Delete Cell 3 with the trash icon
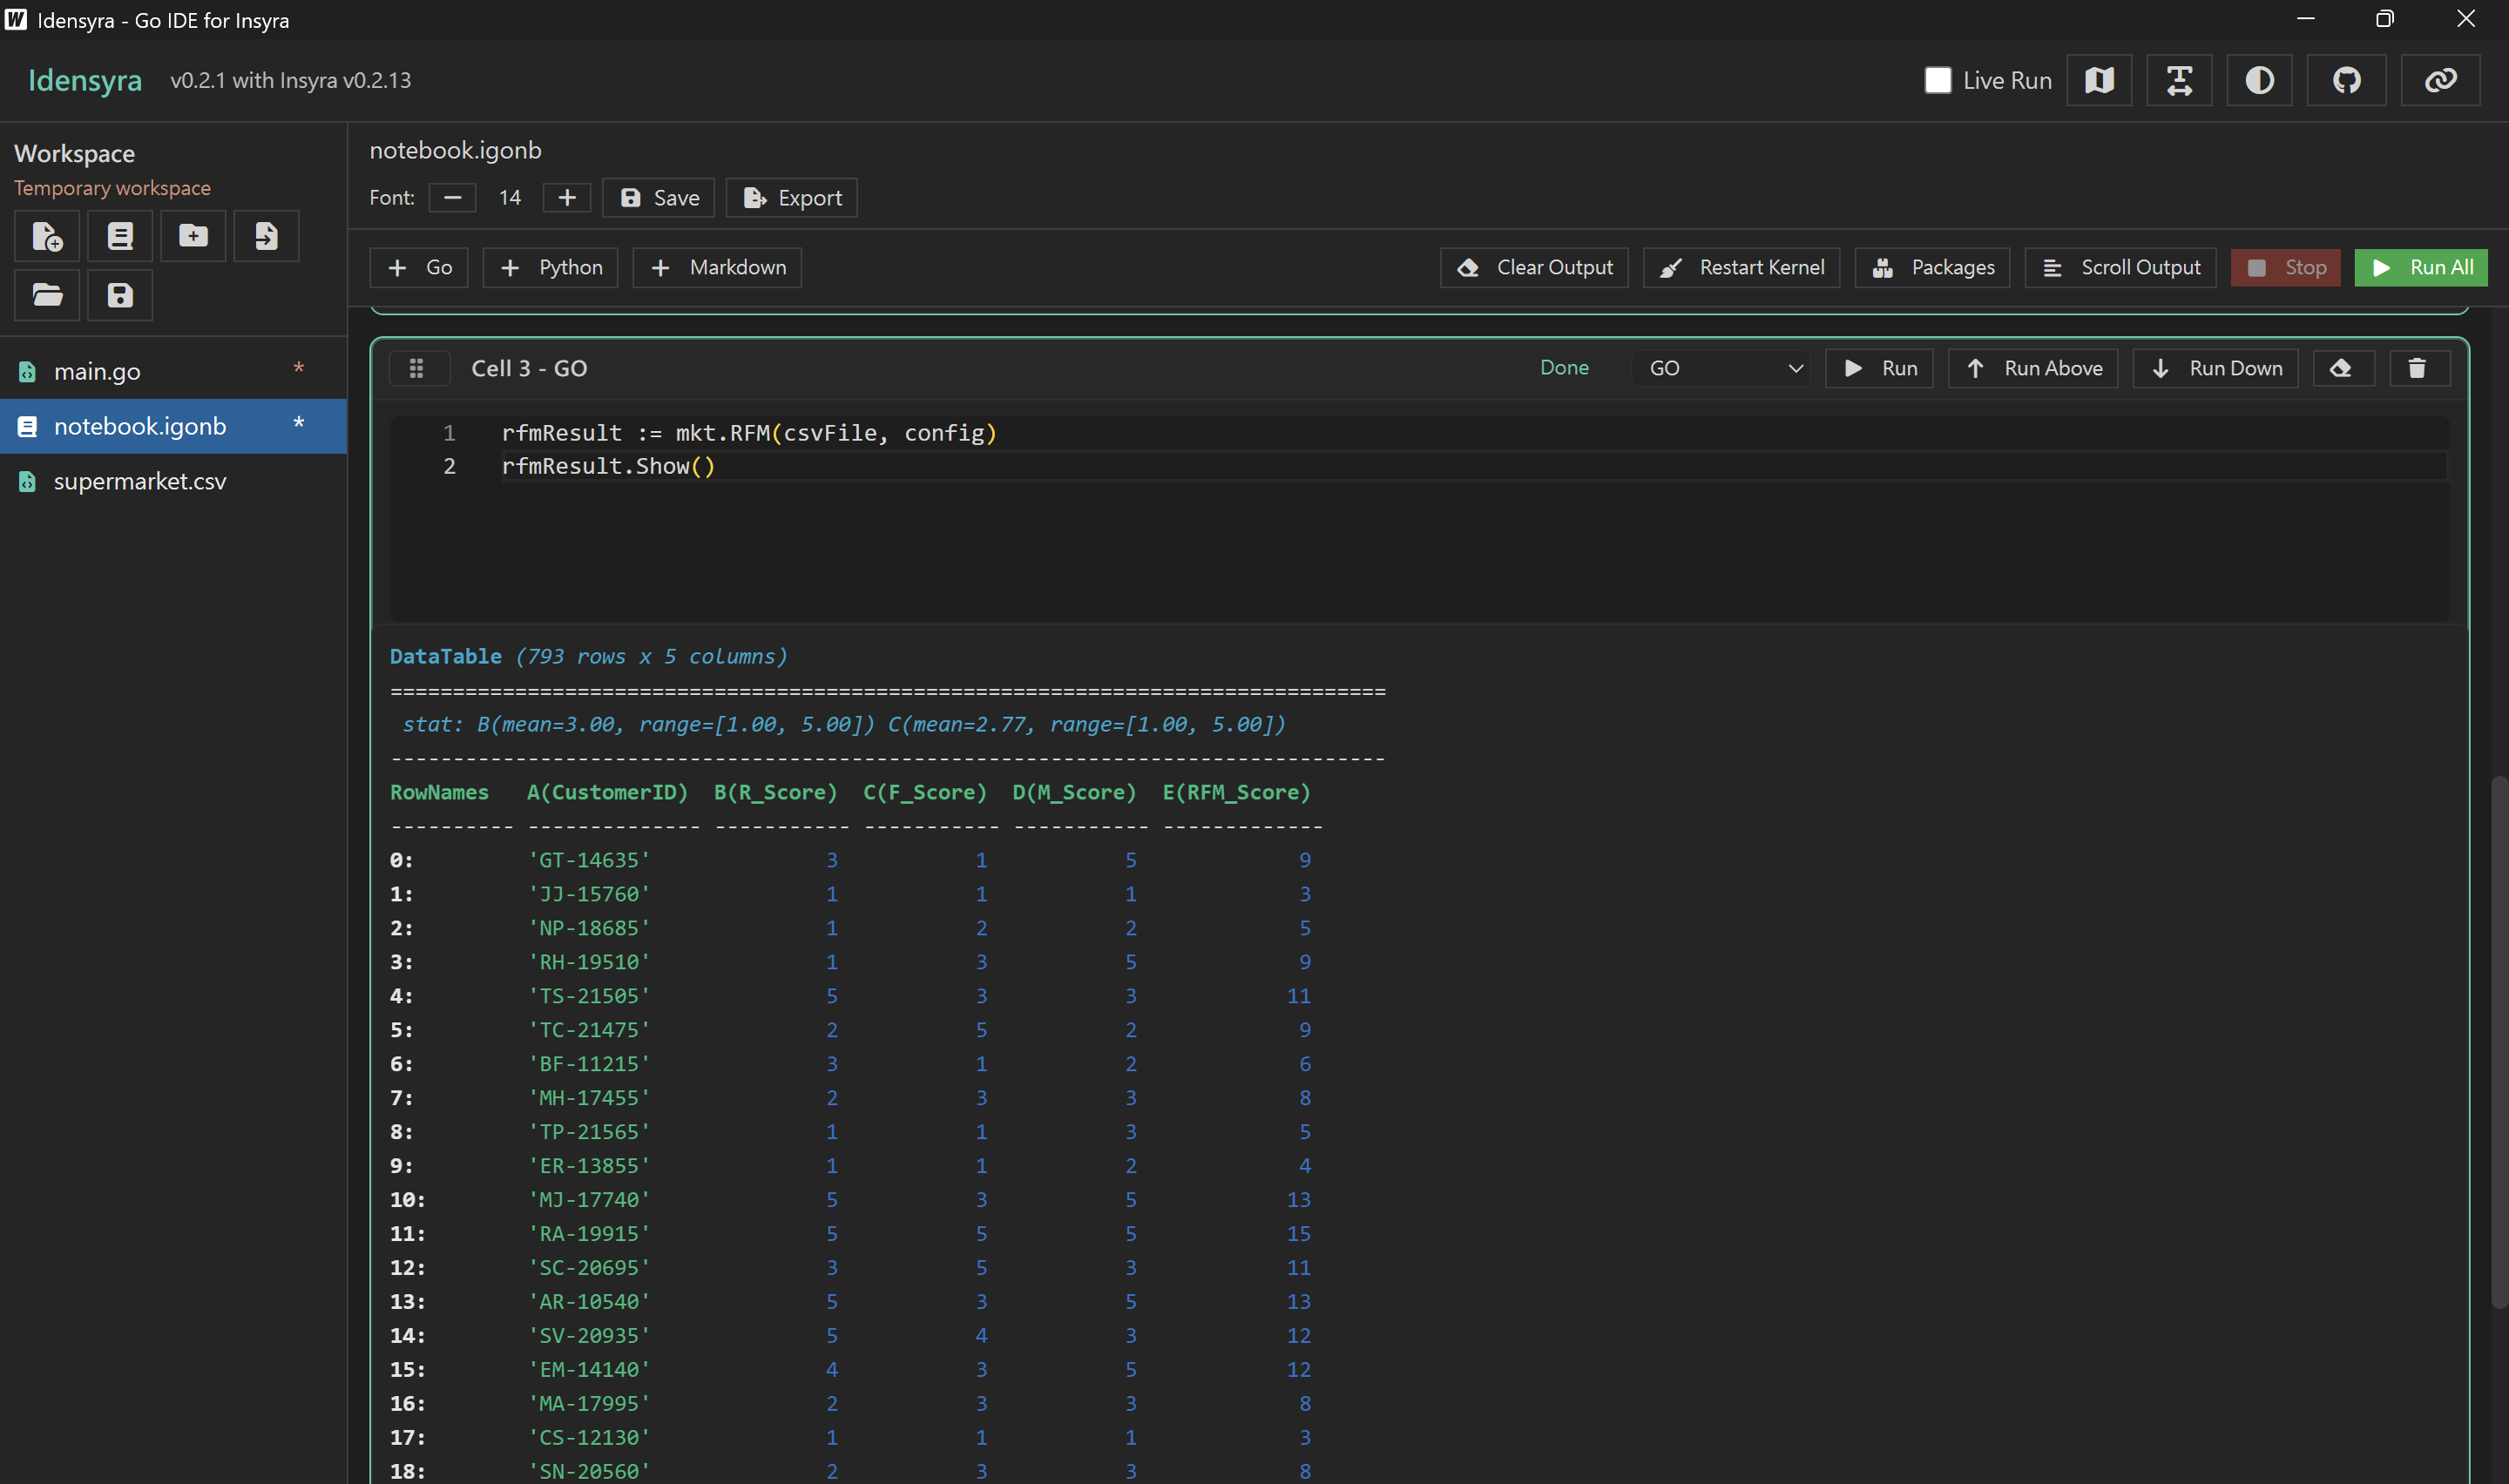The height and width of the screenshot is (1484, 2509). 2418,368
